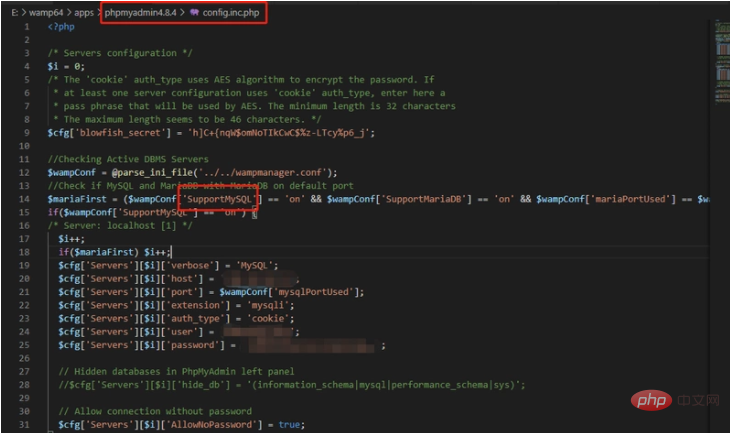Viewport: 730px width, 433px height.
Task: Click the 'cookie' auth_type comment on line 5
Action: click(241, 80)
